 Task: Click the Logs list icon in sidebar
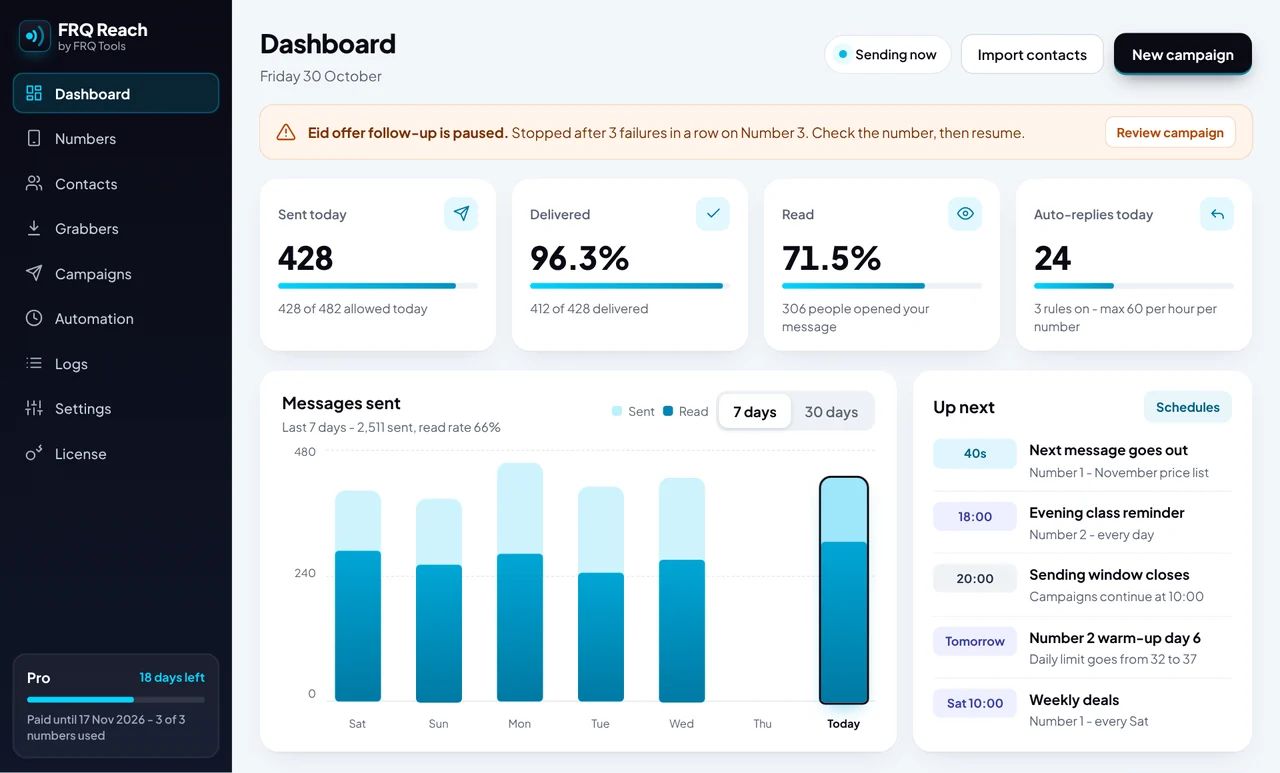coord(34,363)
